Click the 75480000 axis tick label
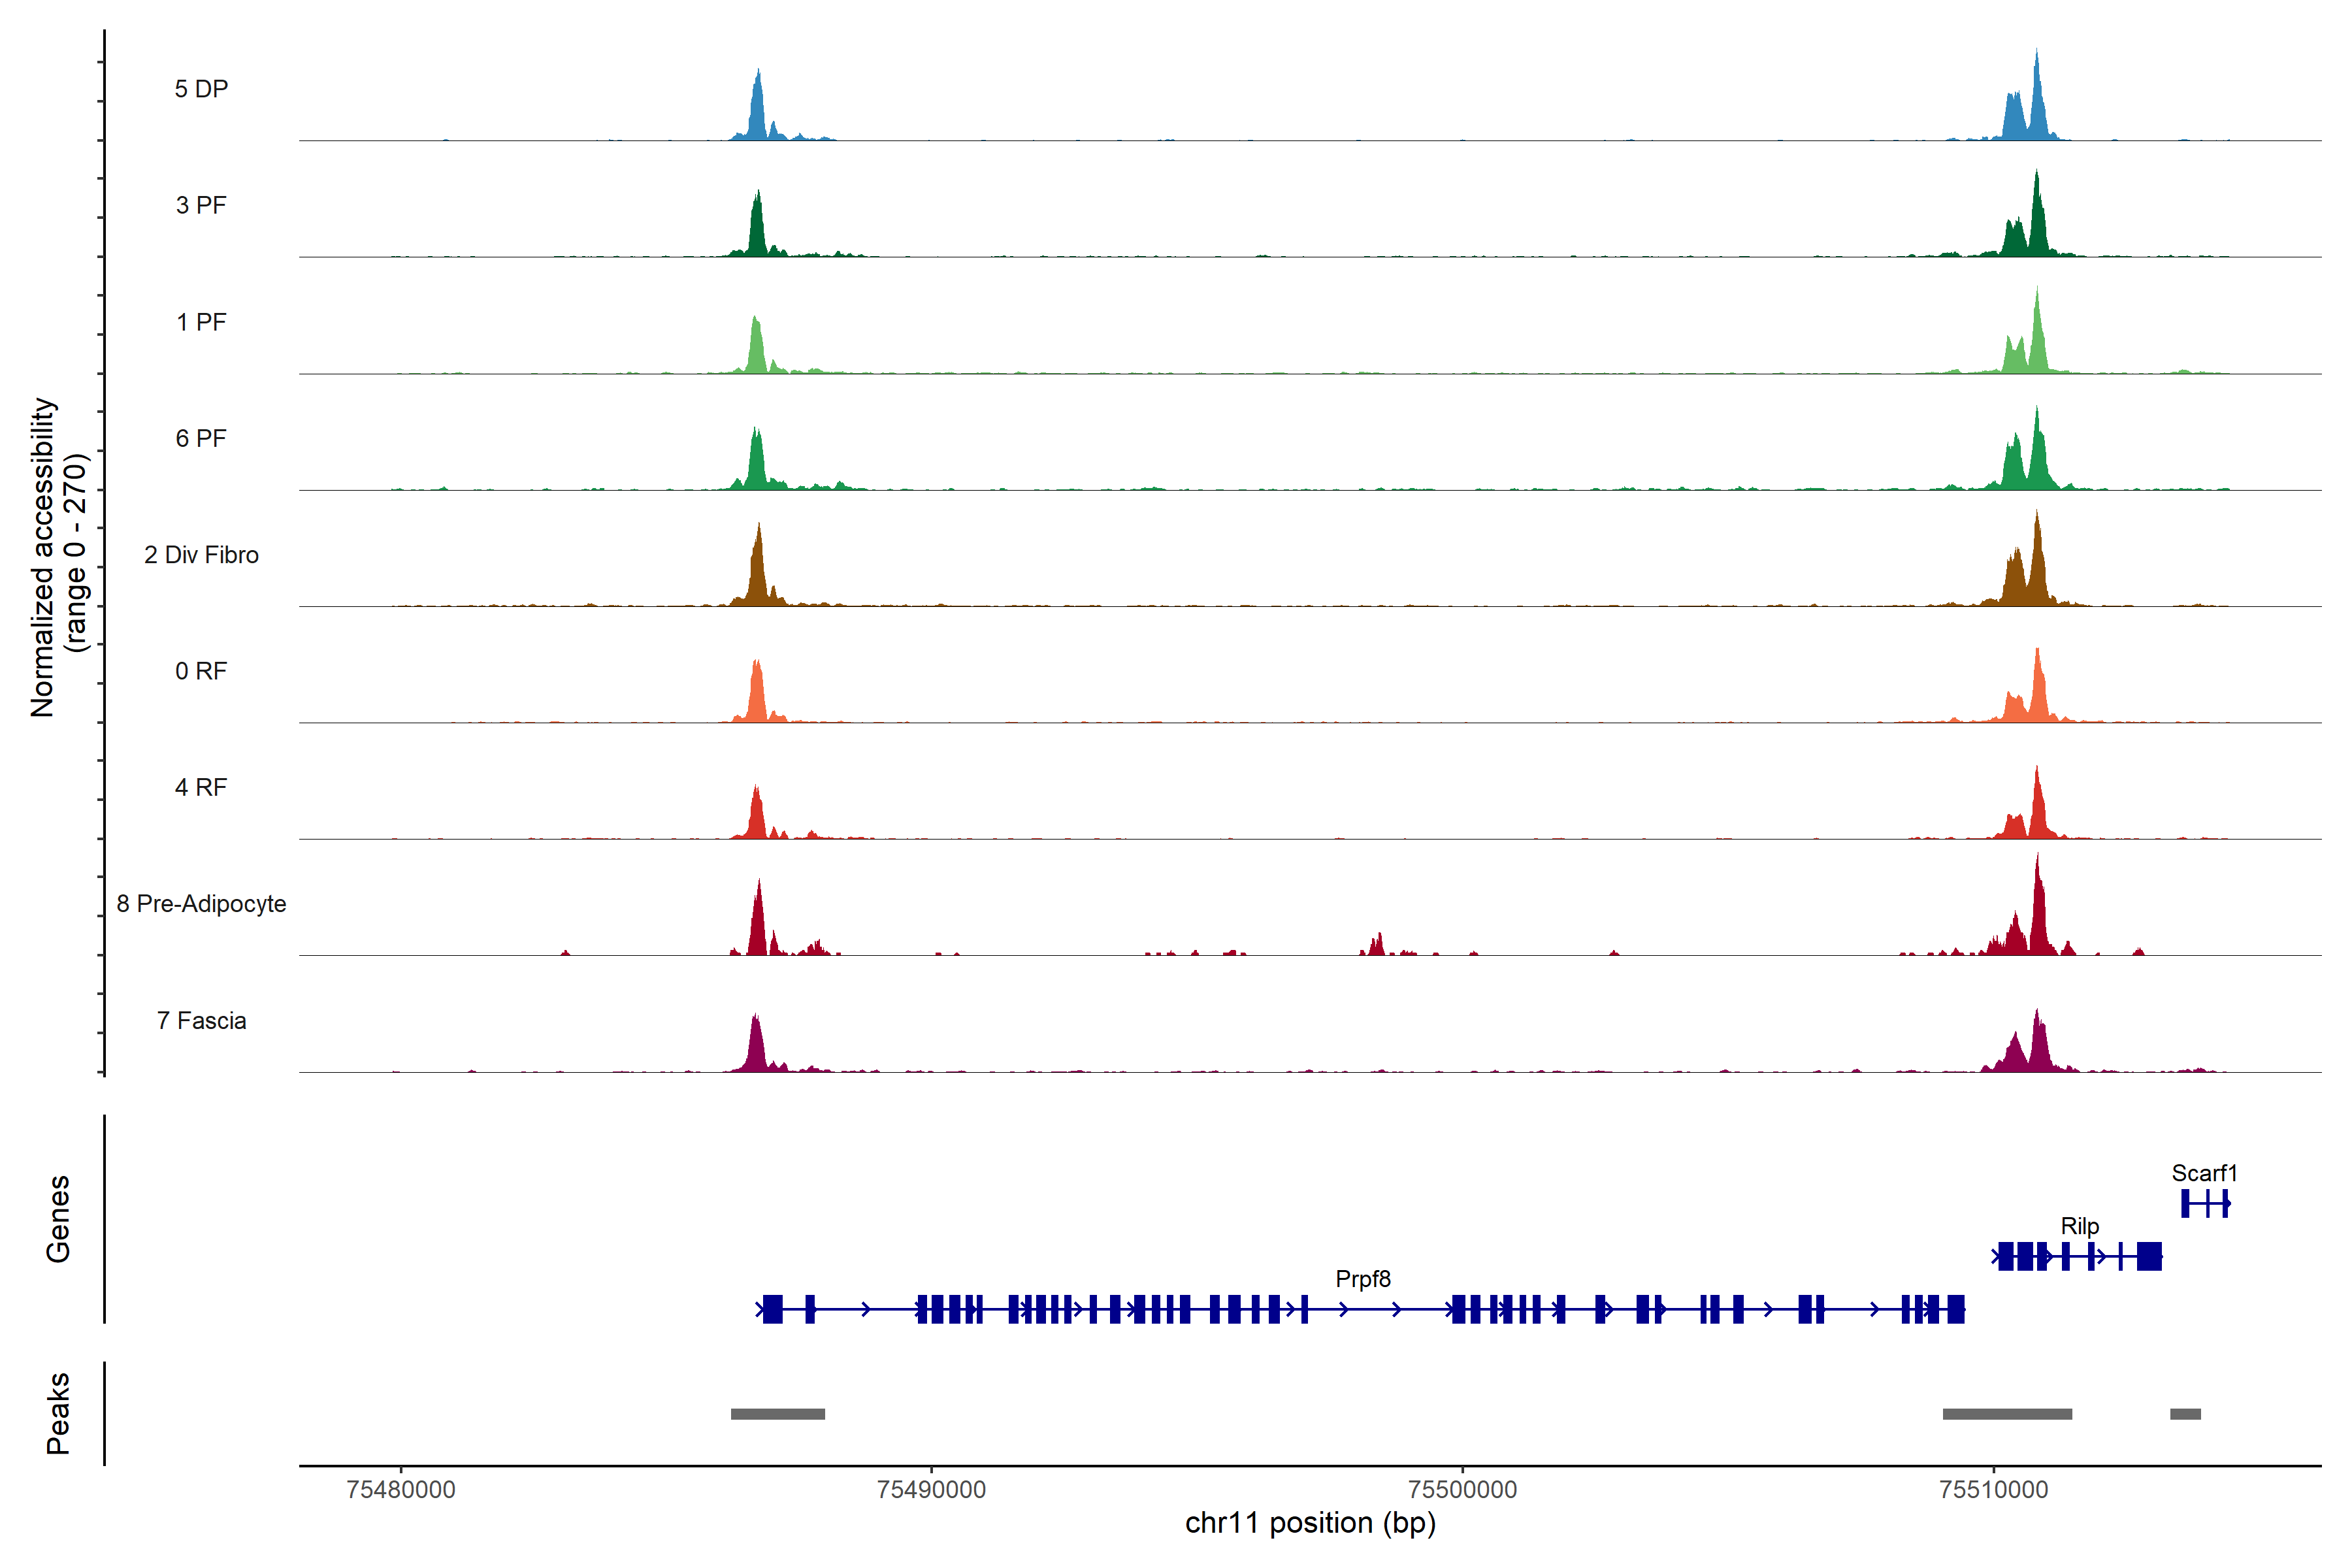Viewport: 2352px width, 1568px height. tap(400, 1490)
